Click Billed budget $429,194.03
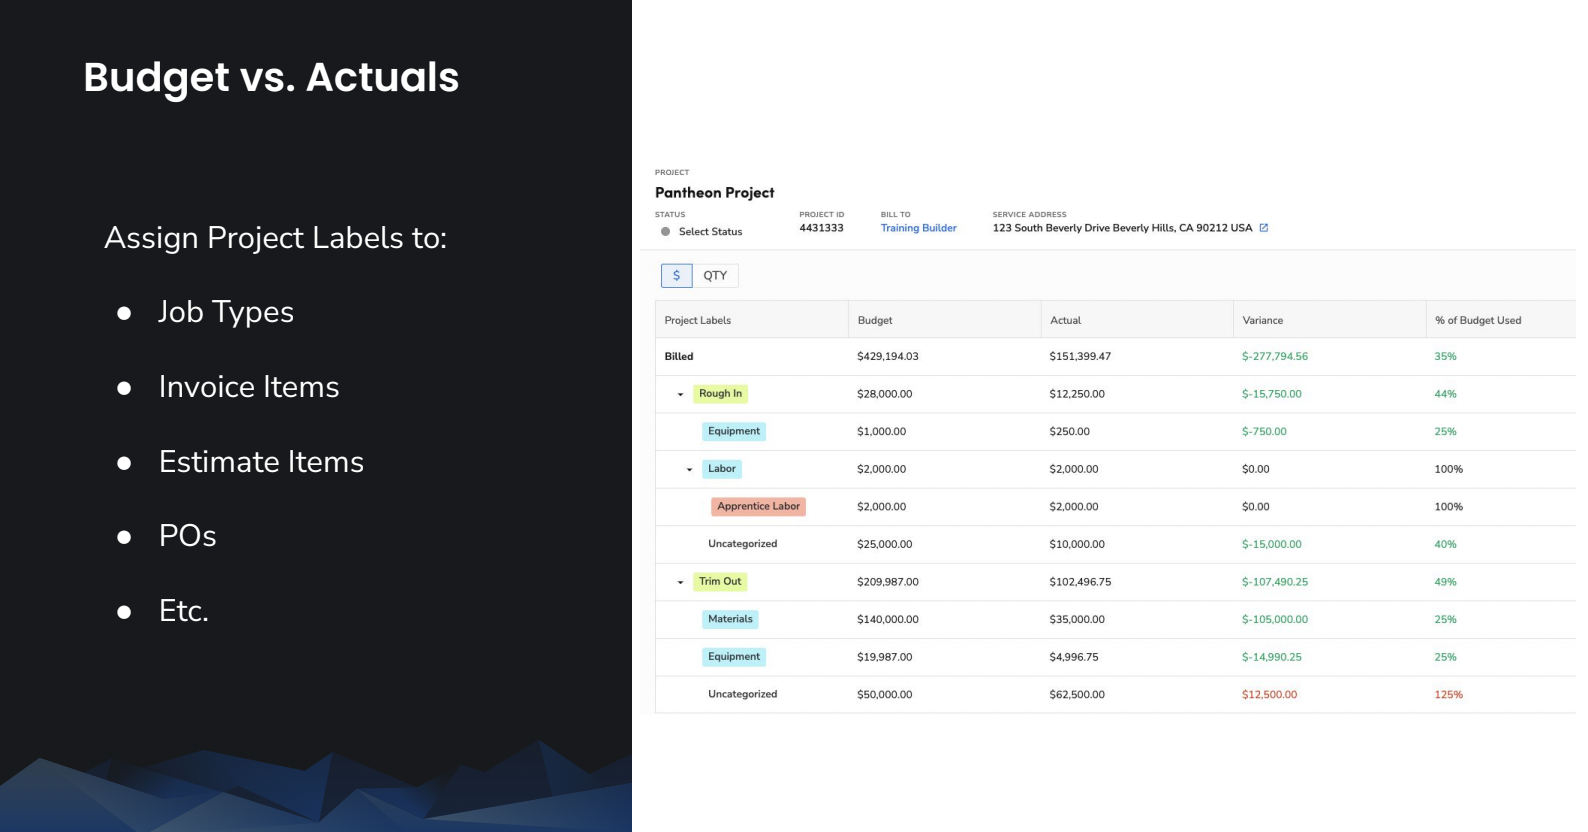The image size is (1588, 832). 887,357
